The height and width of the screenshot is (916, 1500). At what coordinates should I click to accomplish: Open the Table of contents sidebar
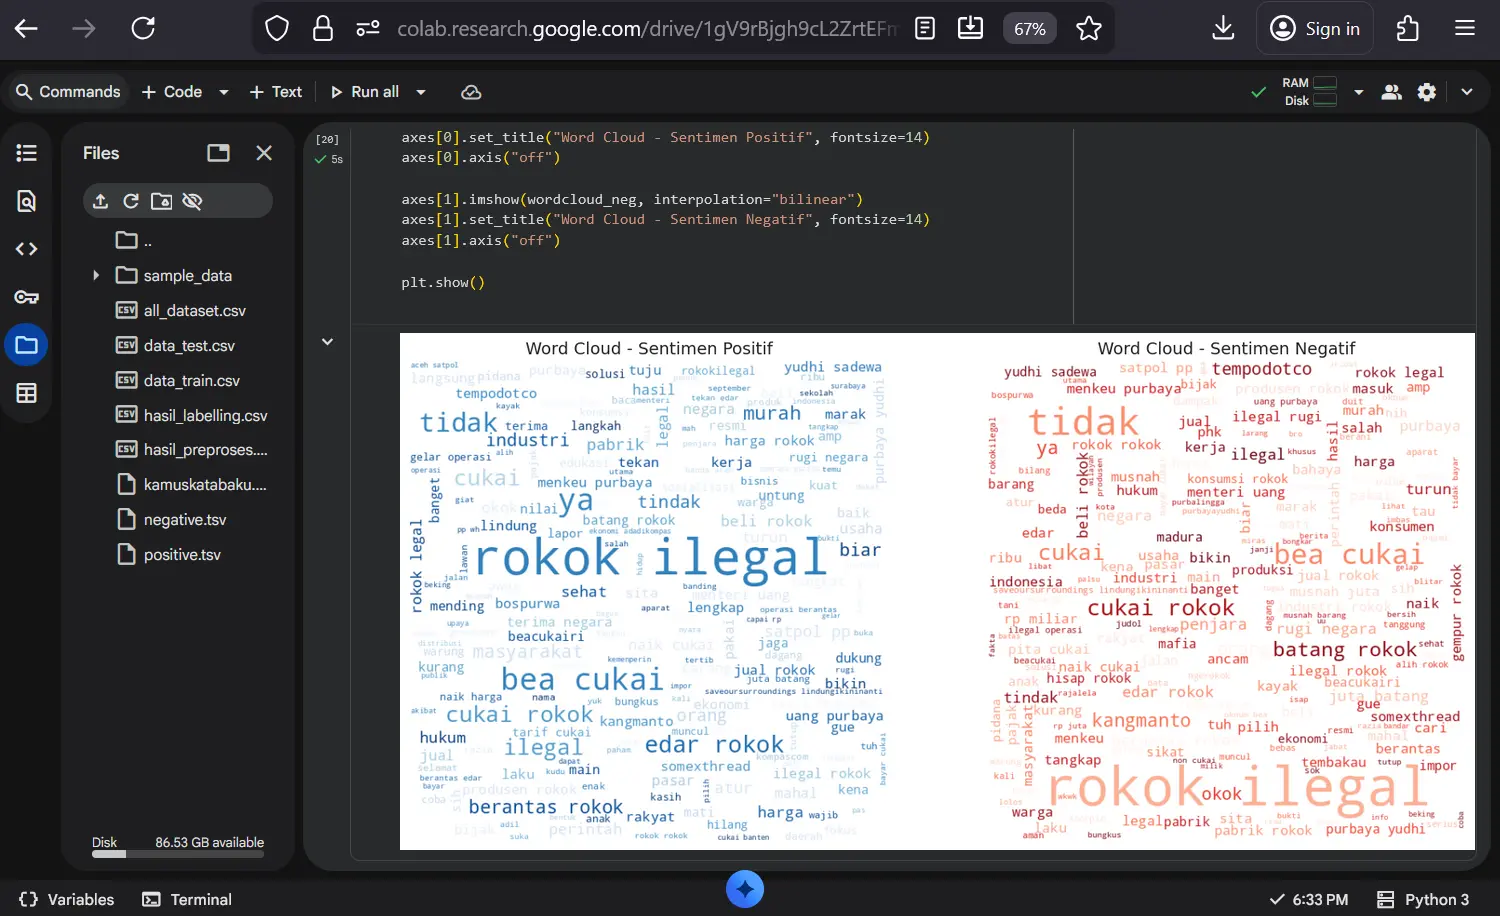26,152
